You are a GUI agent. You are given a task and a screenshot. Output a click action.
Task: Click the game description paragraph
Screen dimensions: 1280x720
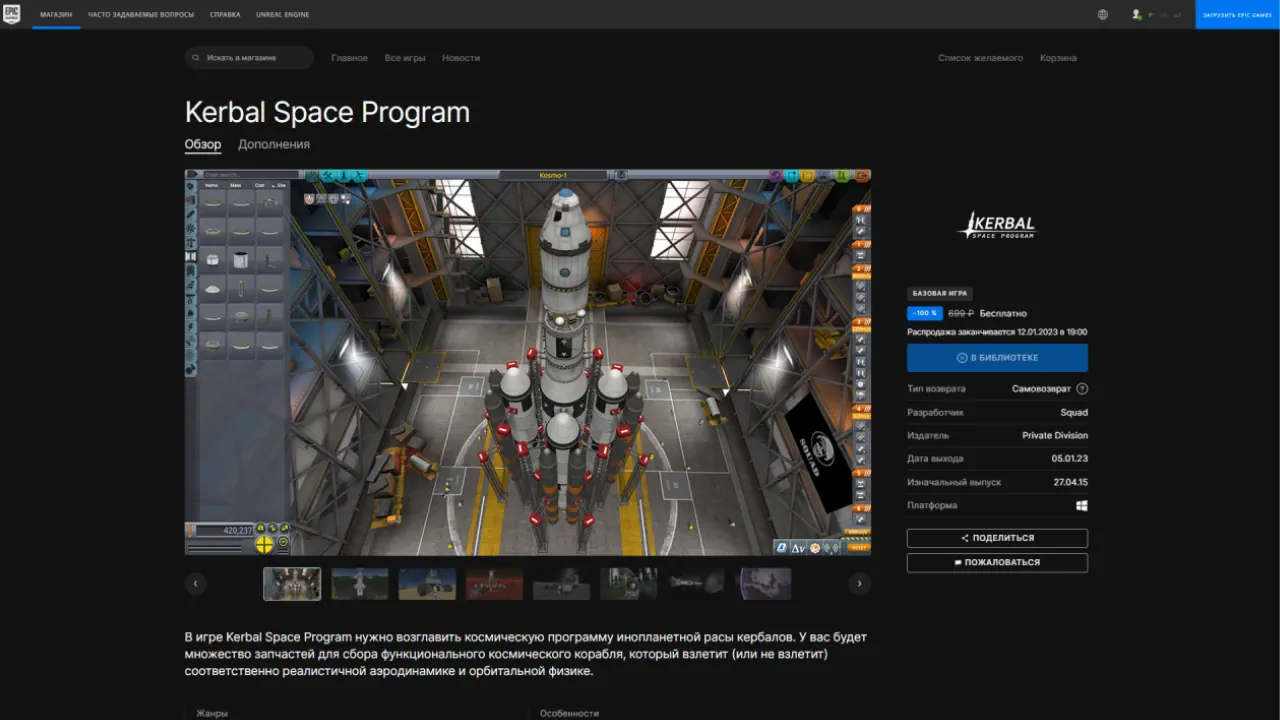(x=526, y=654)
